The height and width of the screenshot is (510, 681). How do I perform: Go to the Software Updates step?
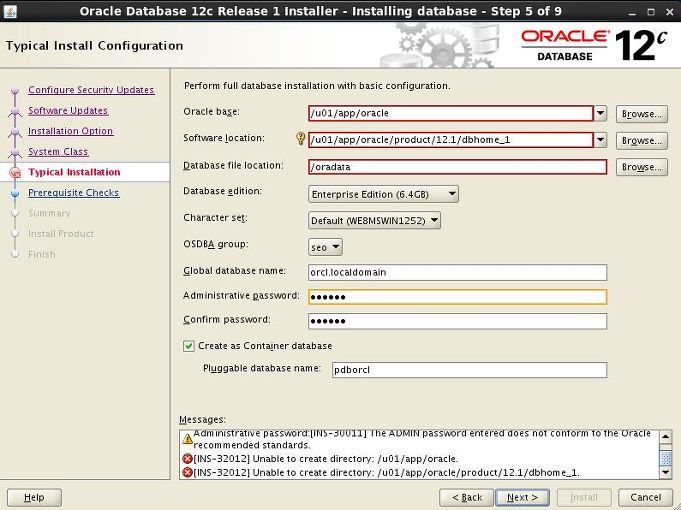(68, 111)
